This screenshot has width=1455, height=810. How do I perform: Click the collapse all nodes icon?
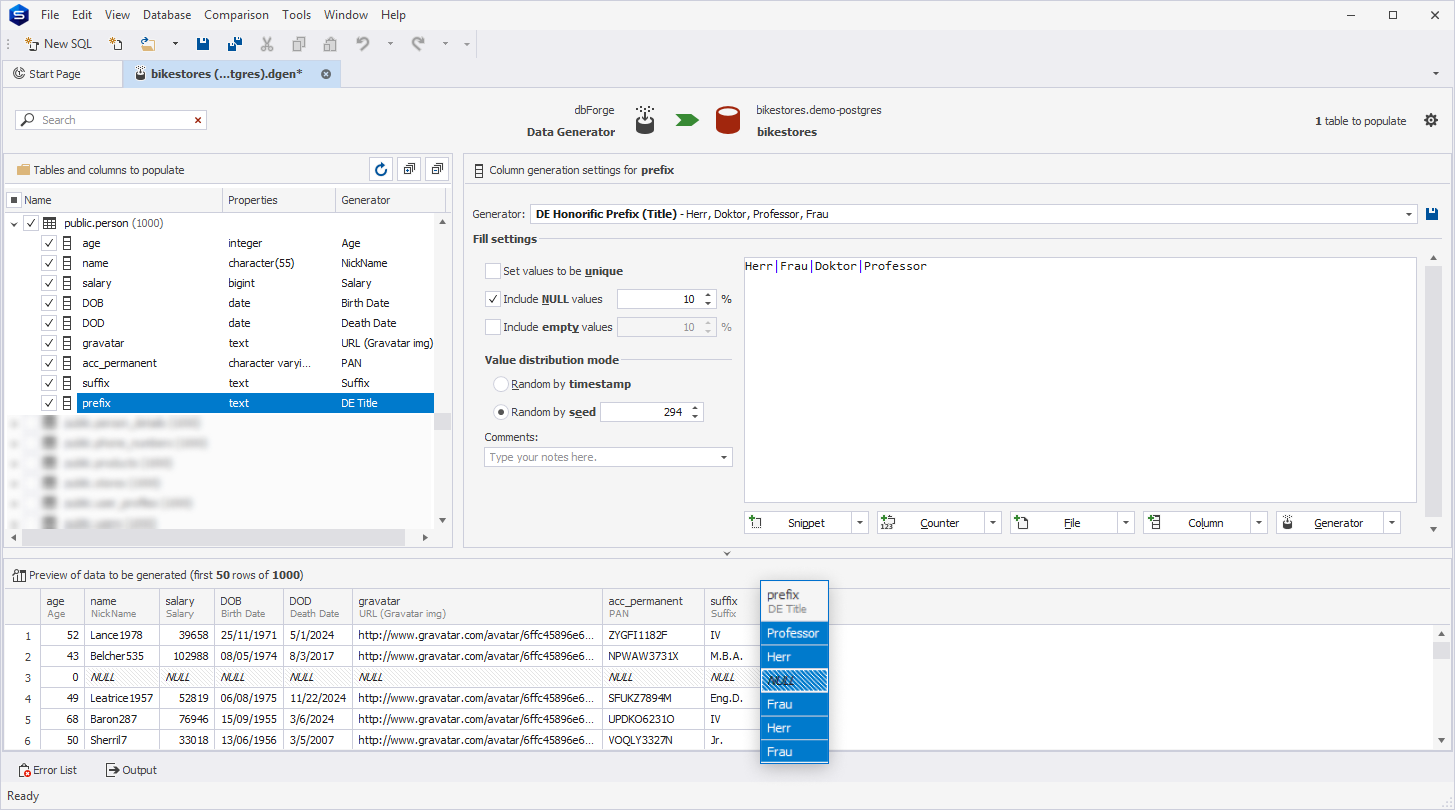[437, 170]
